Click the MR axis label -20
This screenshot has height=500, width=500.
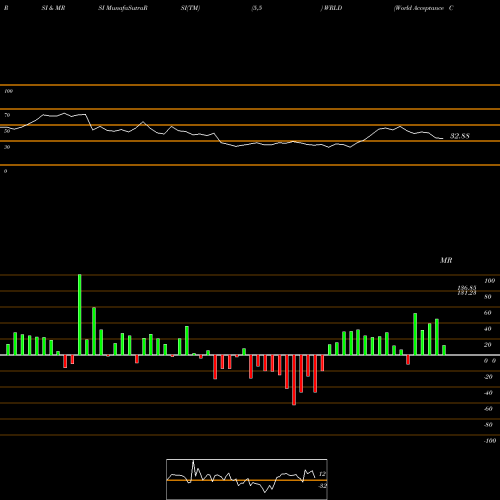click(x=488, y=377)
